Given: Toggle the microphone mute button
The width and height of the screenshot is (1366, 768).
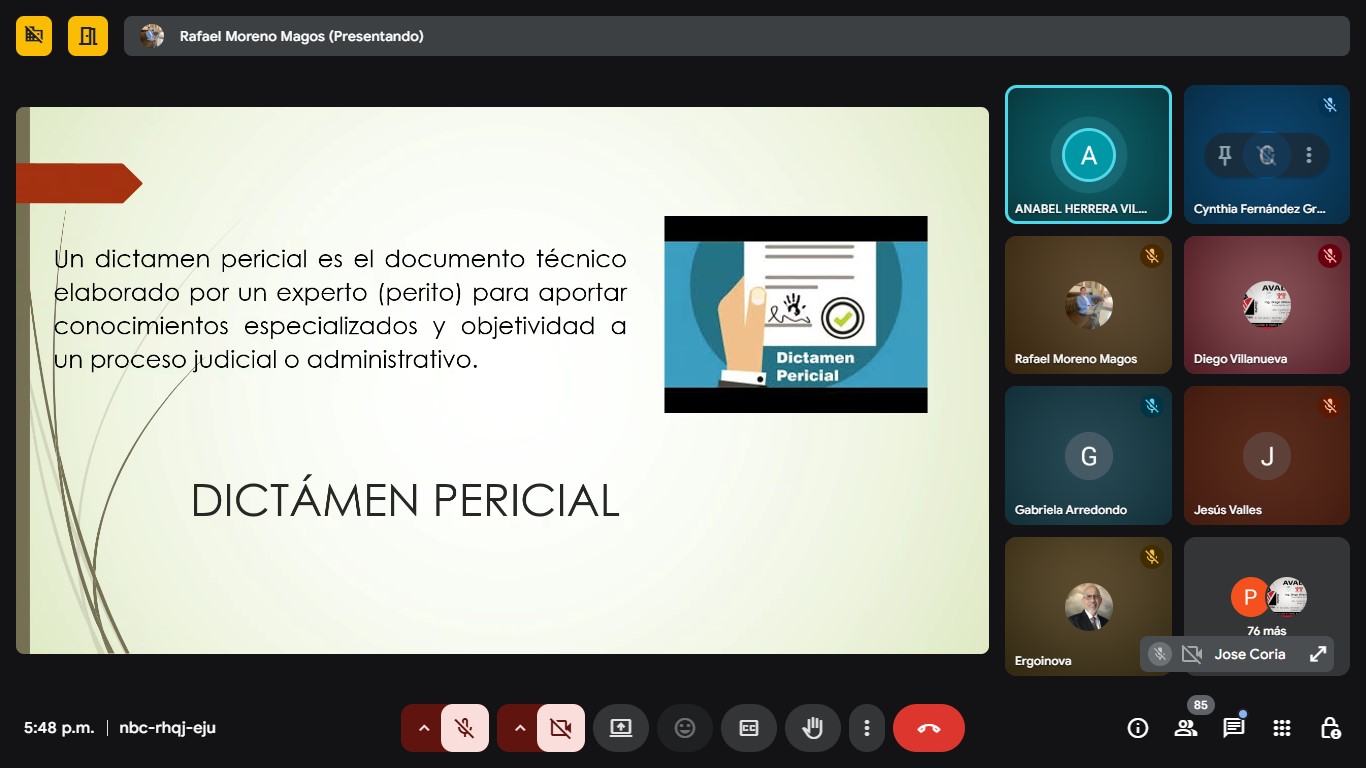Looking at the screenshot, I should [464, 728].
